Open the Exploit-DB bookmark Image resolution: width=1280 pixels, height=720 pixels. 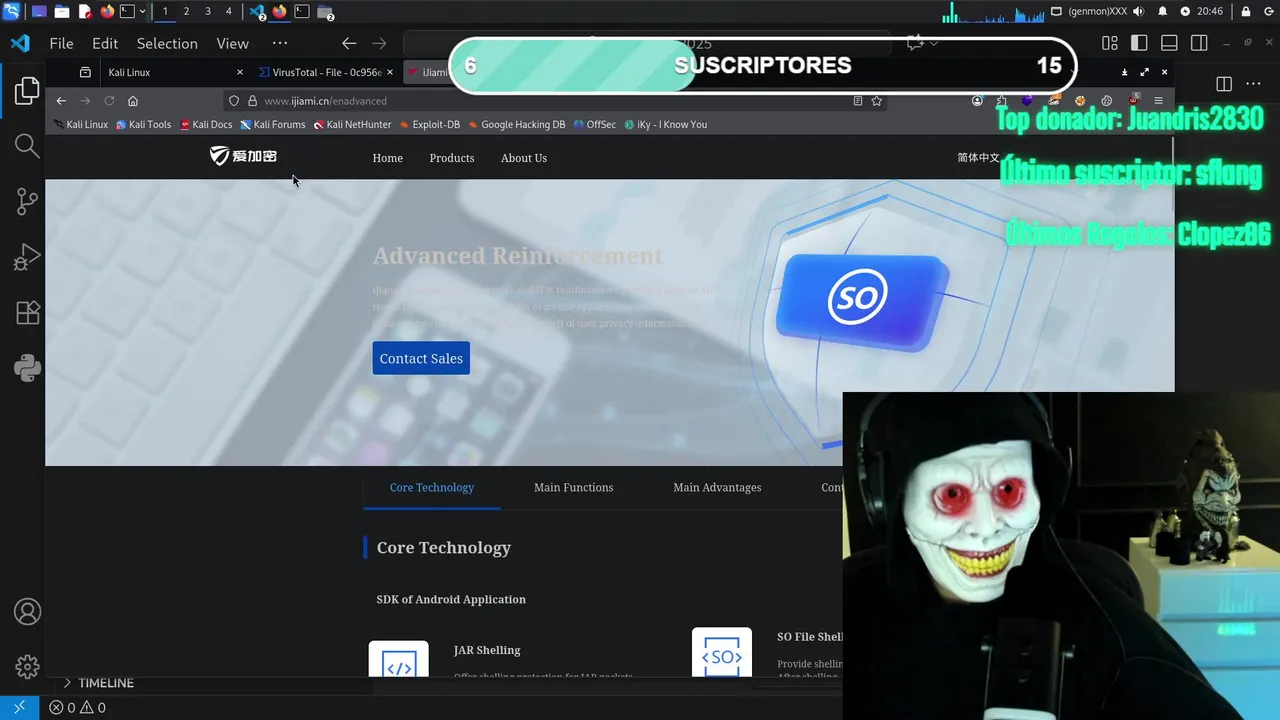click(x=429, y=125)
